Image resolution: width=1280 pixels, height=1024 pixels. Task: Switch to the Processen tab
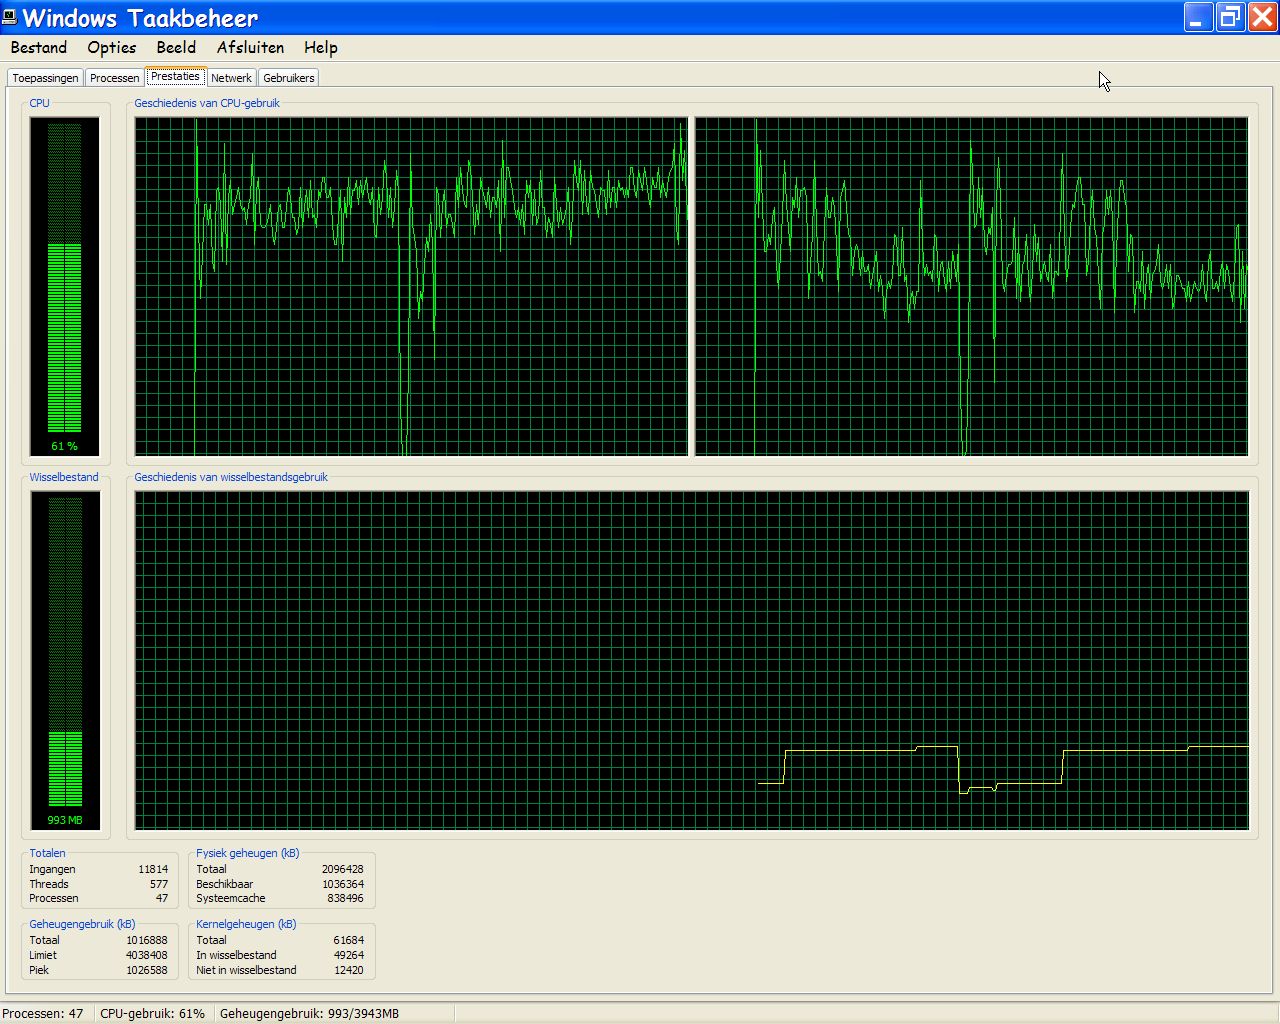pyautogui.click(x=115, y=78)
